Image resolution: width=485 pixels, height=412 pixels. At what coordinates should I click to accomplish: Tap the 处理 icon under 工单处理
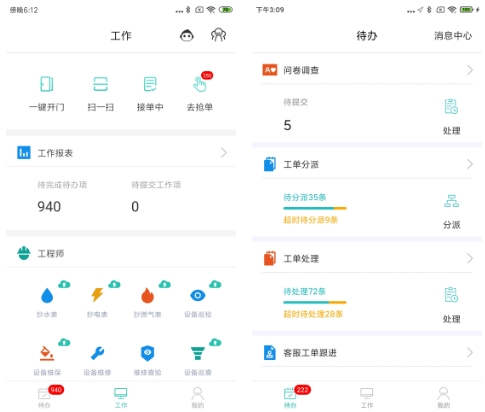point(451,295)
